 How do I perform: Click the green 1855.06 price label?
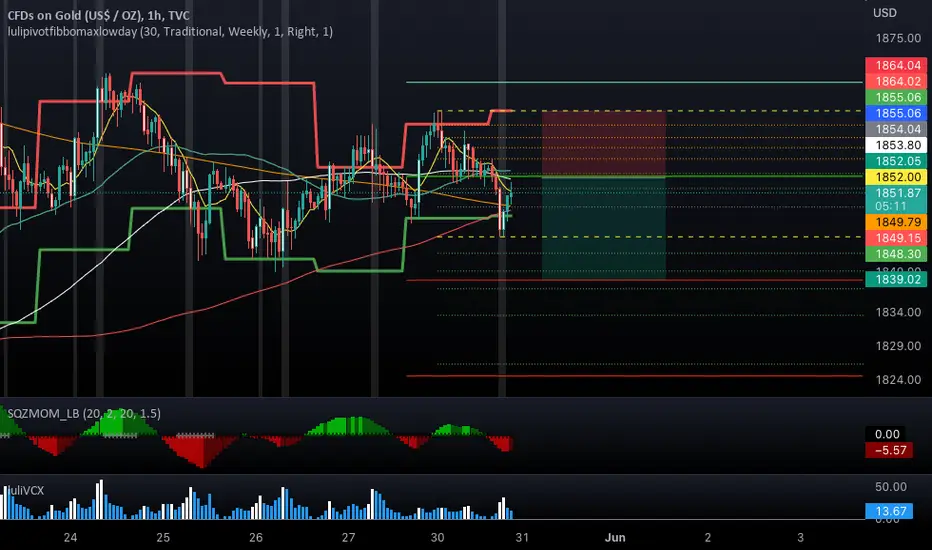point(896,98)
